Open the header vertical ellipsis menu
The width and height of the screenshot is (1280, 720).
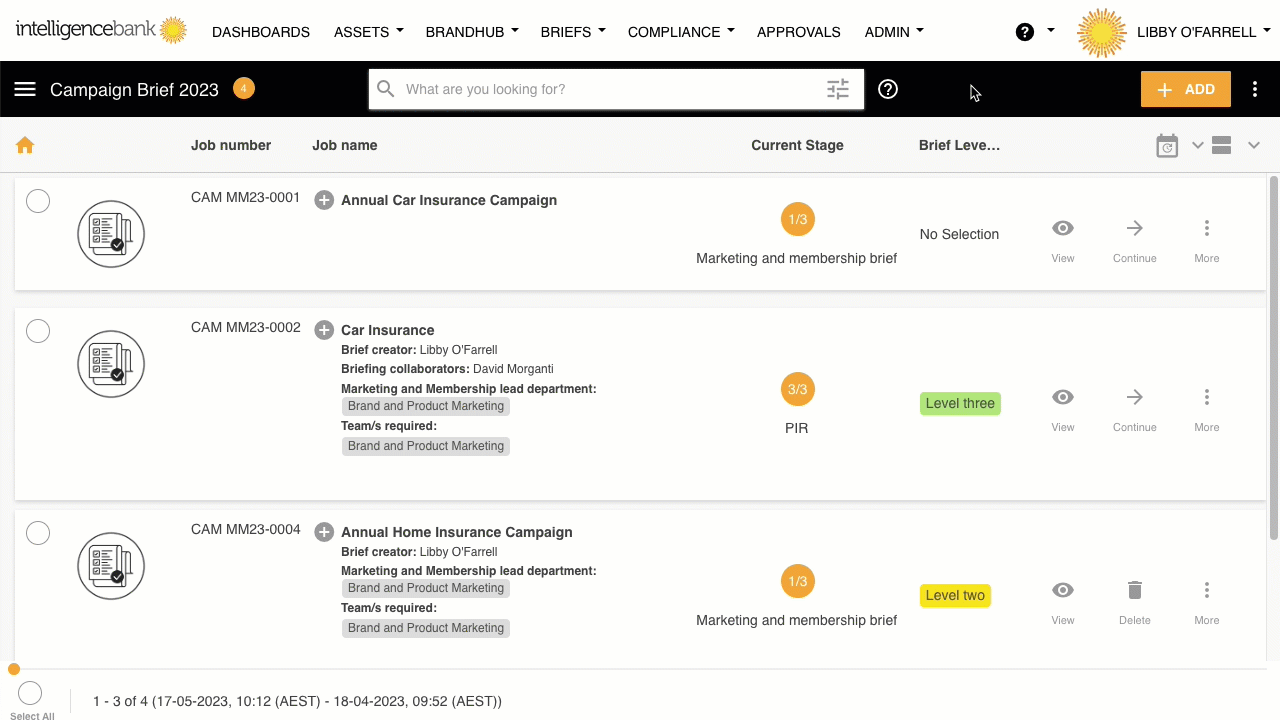pyautogui.click(x=1255, y=89)
